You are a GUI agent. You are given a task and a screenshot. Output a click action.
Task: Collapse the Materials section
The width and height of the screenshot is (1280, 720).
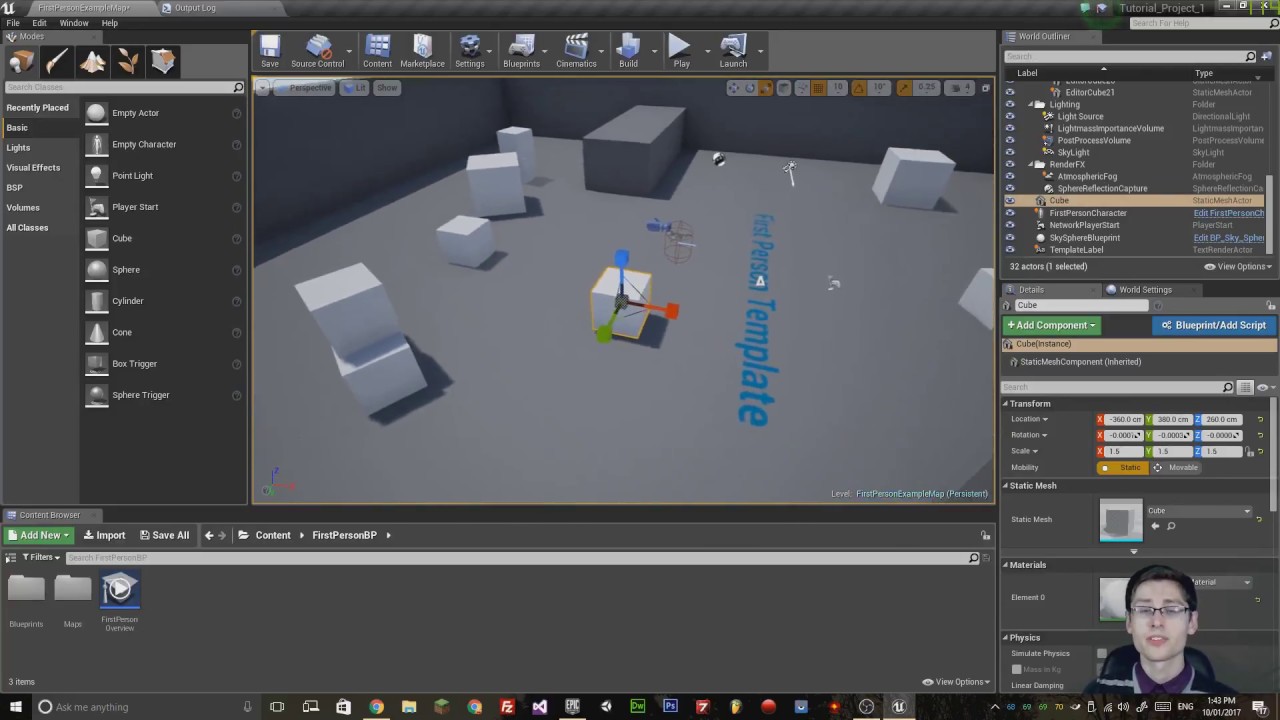click(1006, 565)
